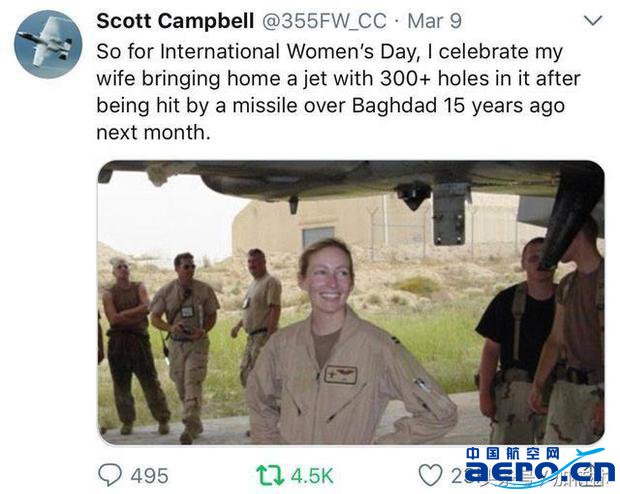Click the reply speech bubble icon

110,474
